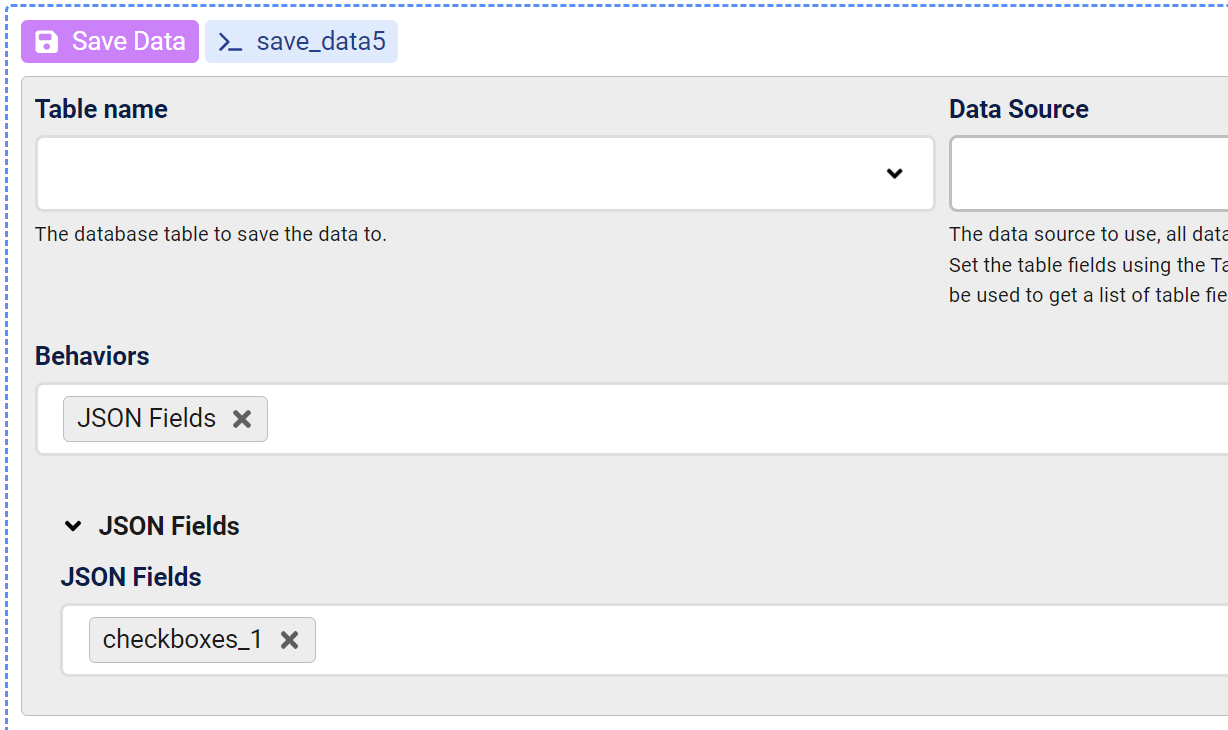This screenshot has height=730, width=1228.
Task: Click the terminal prompt icon beside save_data5
Action: [x=230, y=42]
